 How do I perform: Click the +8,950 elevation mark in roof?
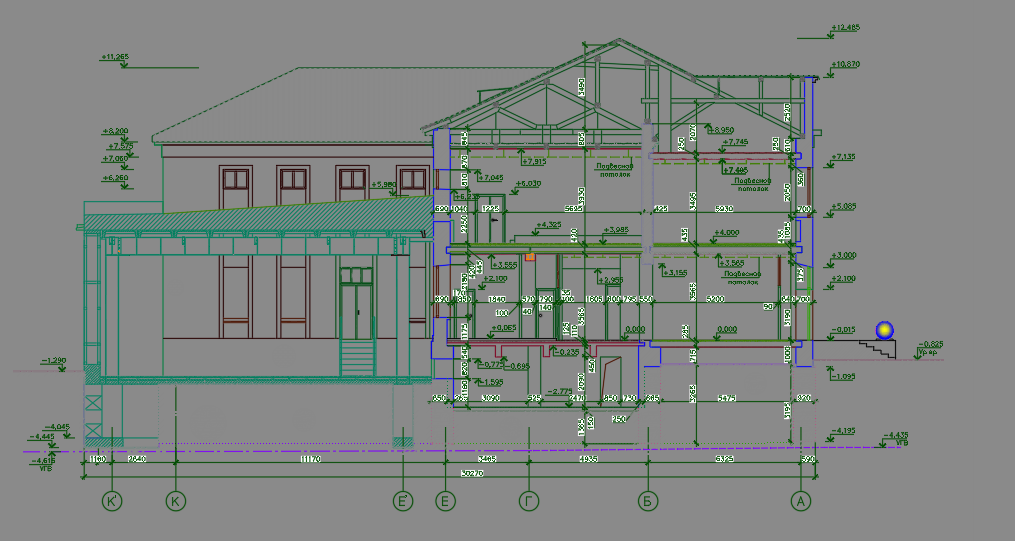[722, 130]
